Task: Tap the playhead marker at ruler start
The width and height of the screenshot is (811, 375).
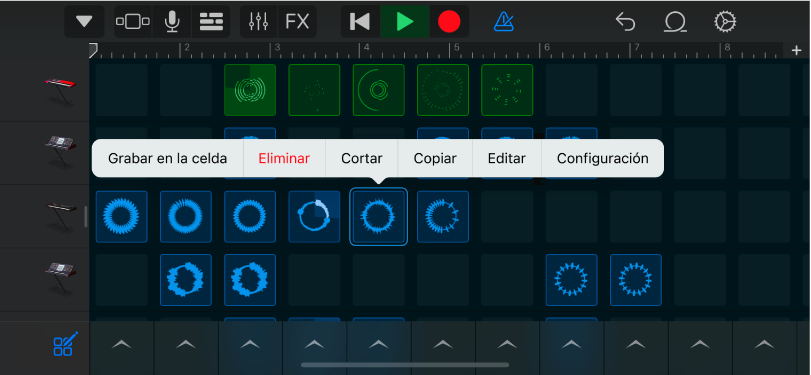Action: click(93, 49)
